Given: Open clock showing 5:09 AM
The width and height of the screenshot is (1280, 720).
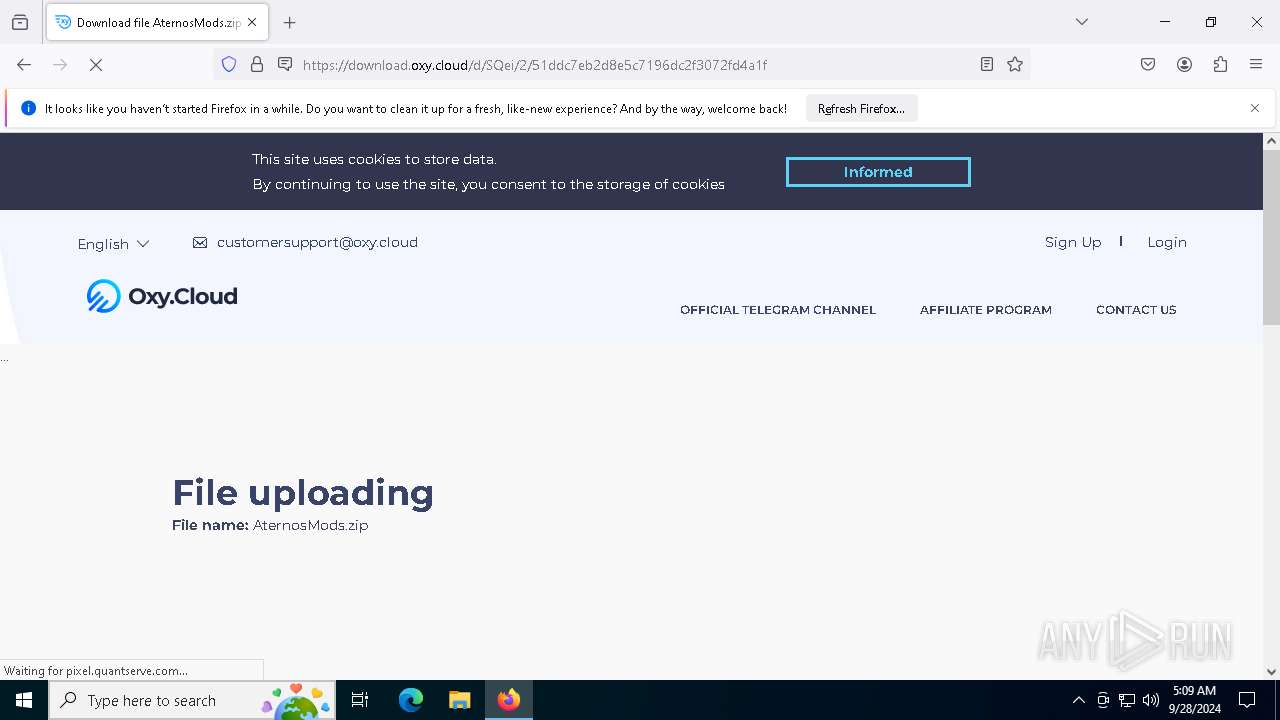Looking at the screenshot, I should [x=1194, y=700].
